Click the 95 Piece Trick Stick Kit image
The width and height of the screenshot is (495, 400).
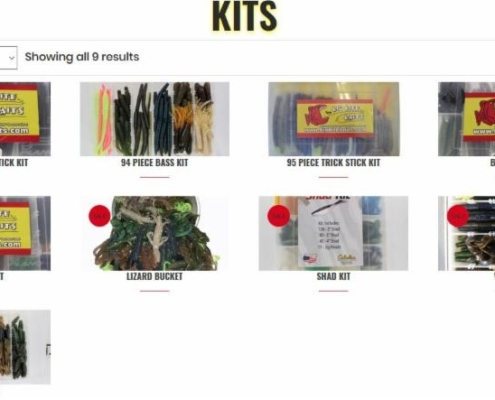tap(334, 119)
